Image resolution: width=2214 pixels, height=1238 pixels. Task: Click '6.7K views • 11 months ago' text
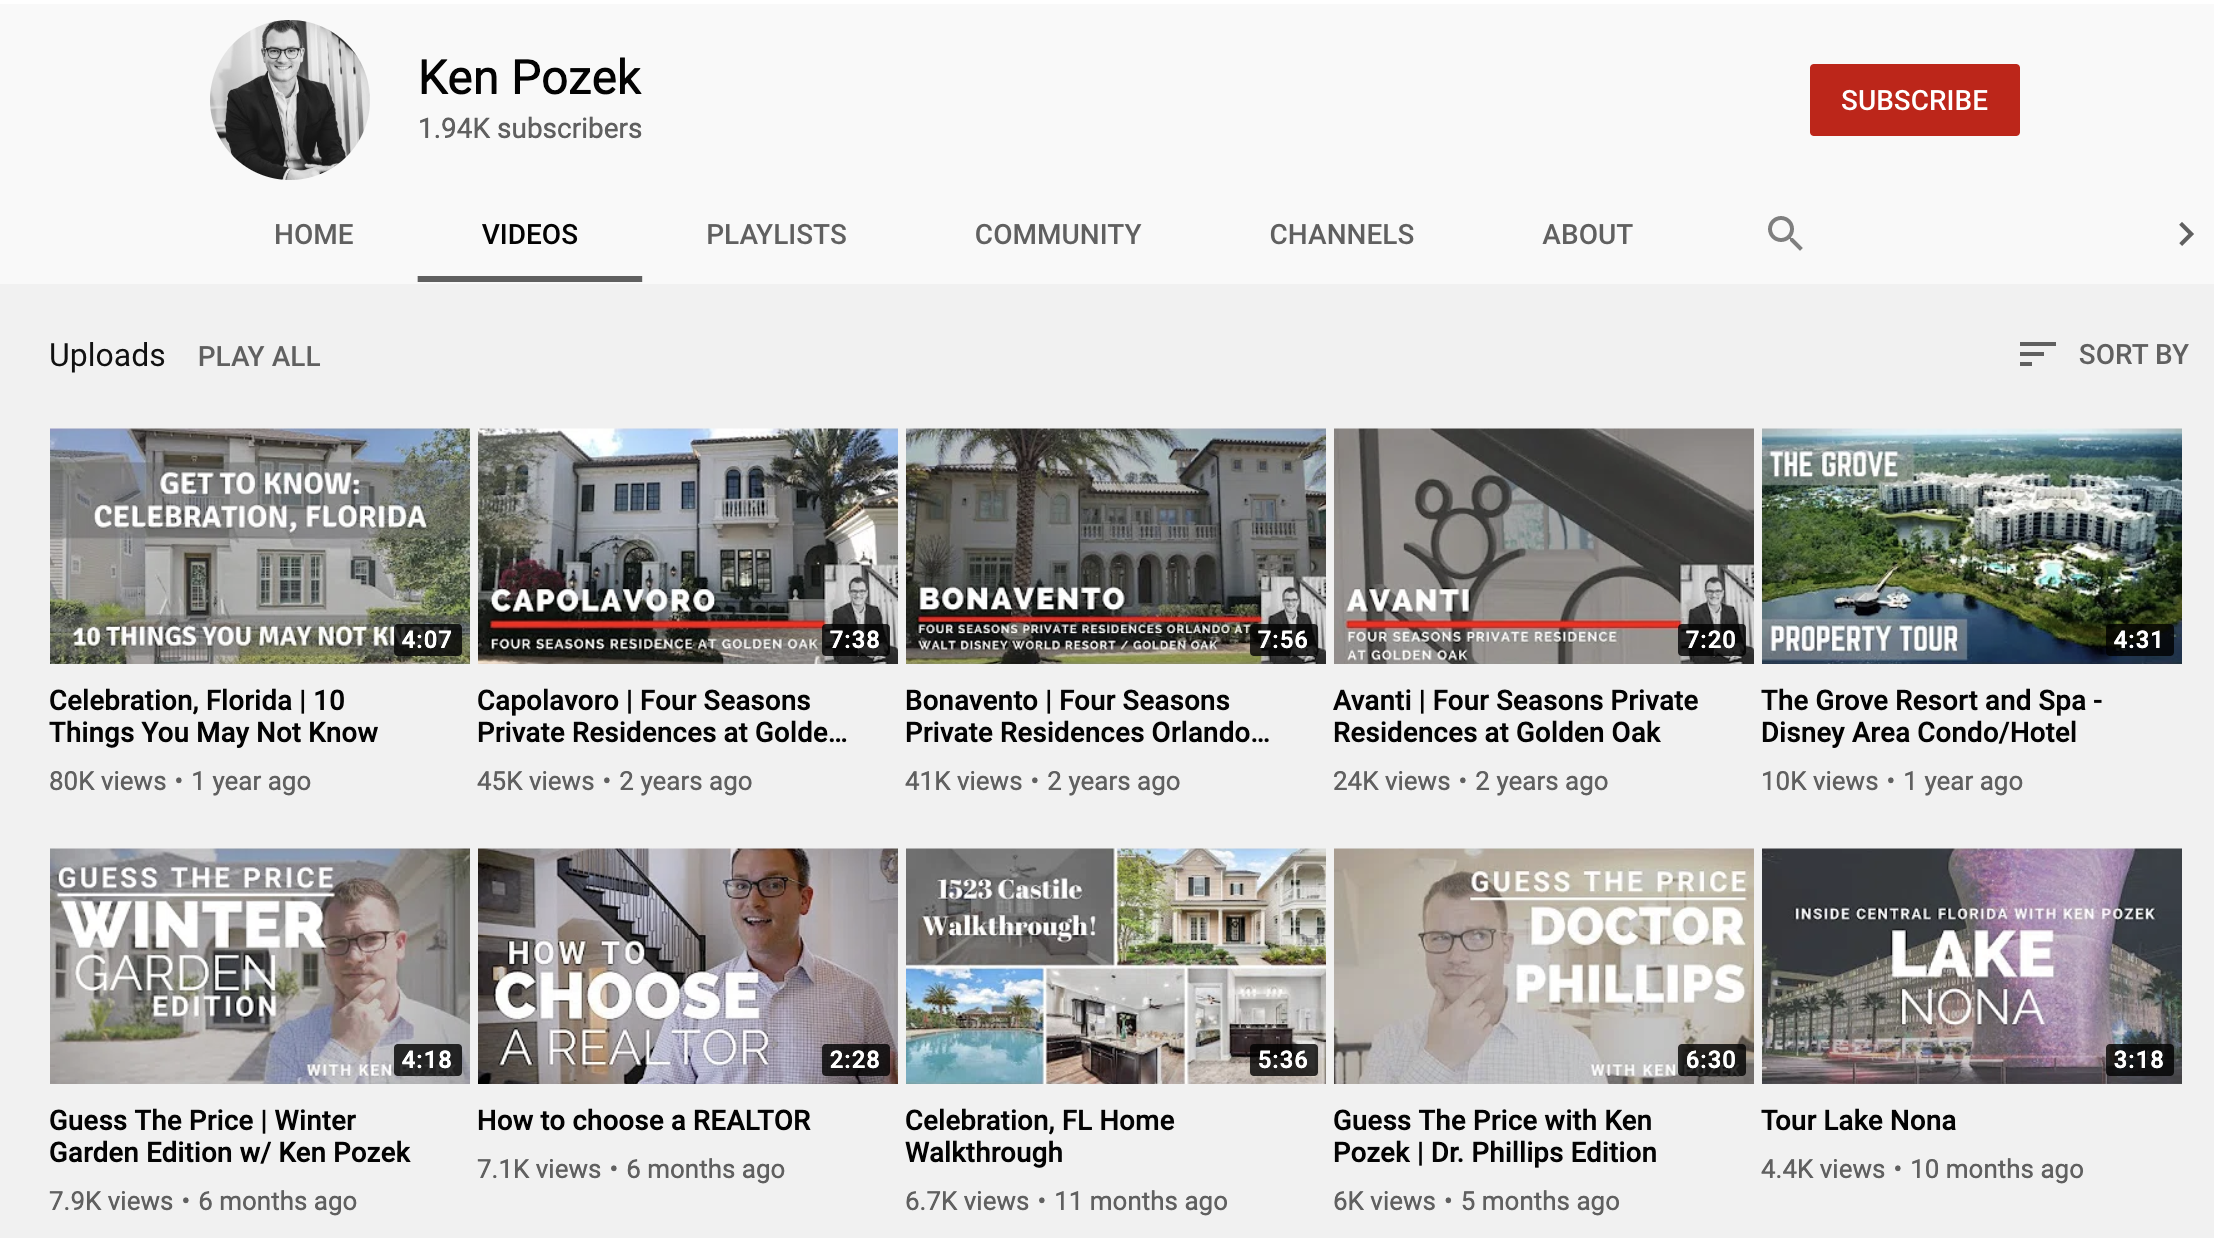click(1066, 1201)
